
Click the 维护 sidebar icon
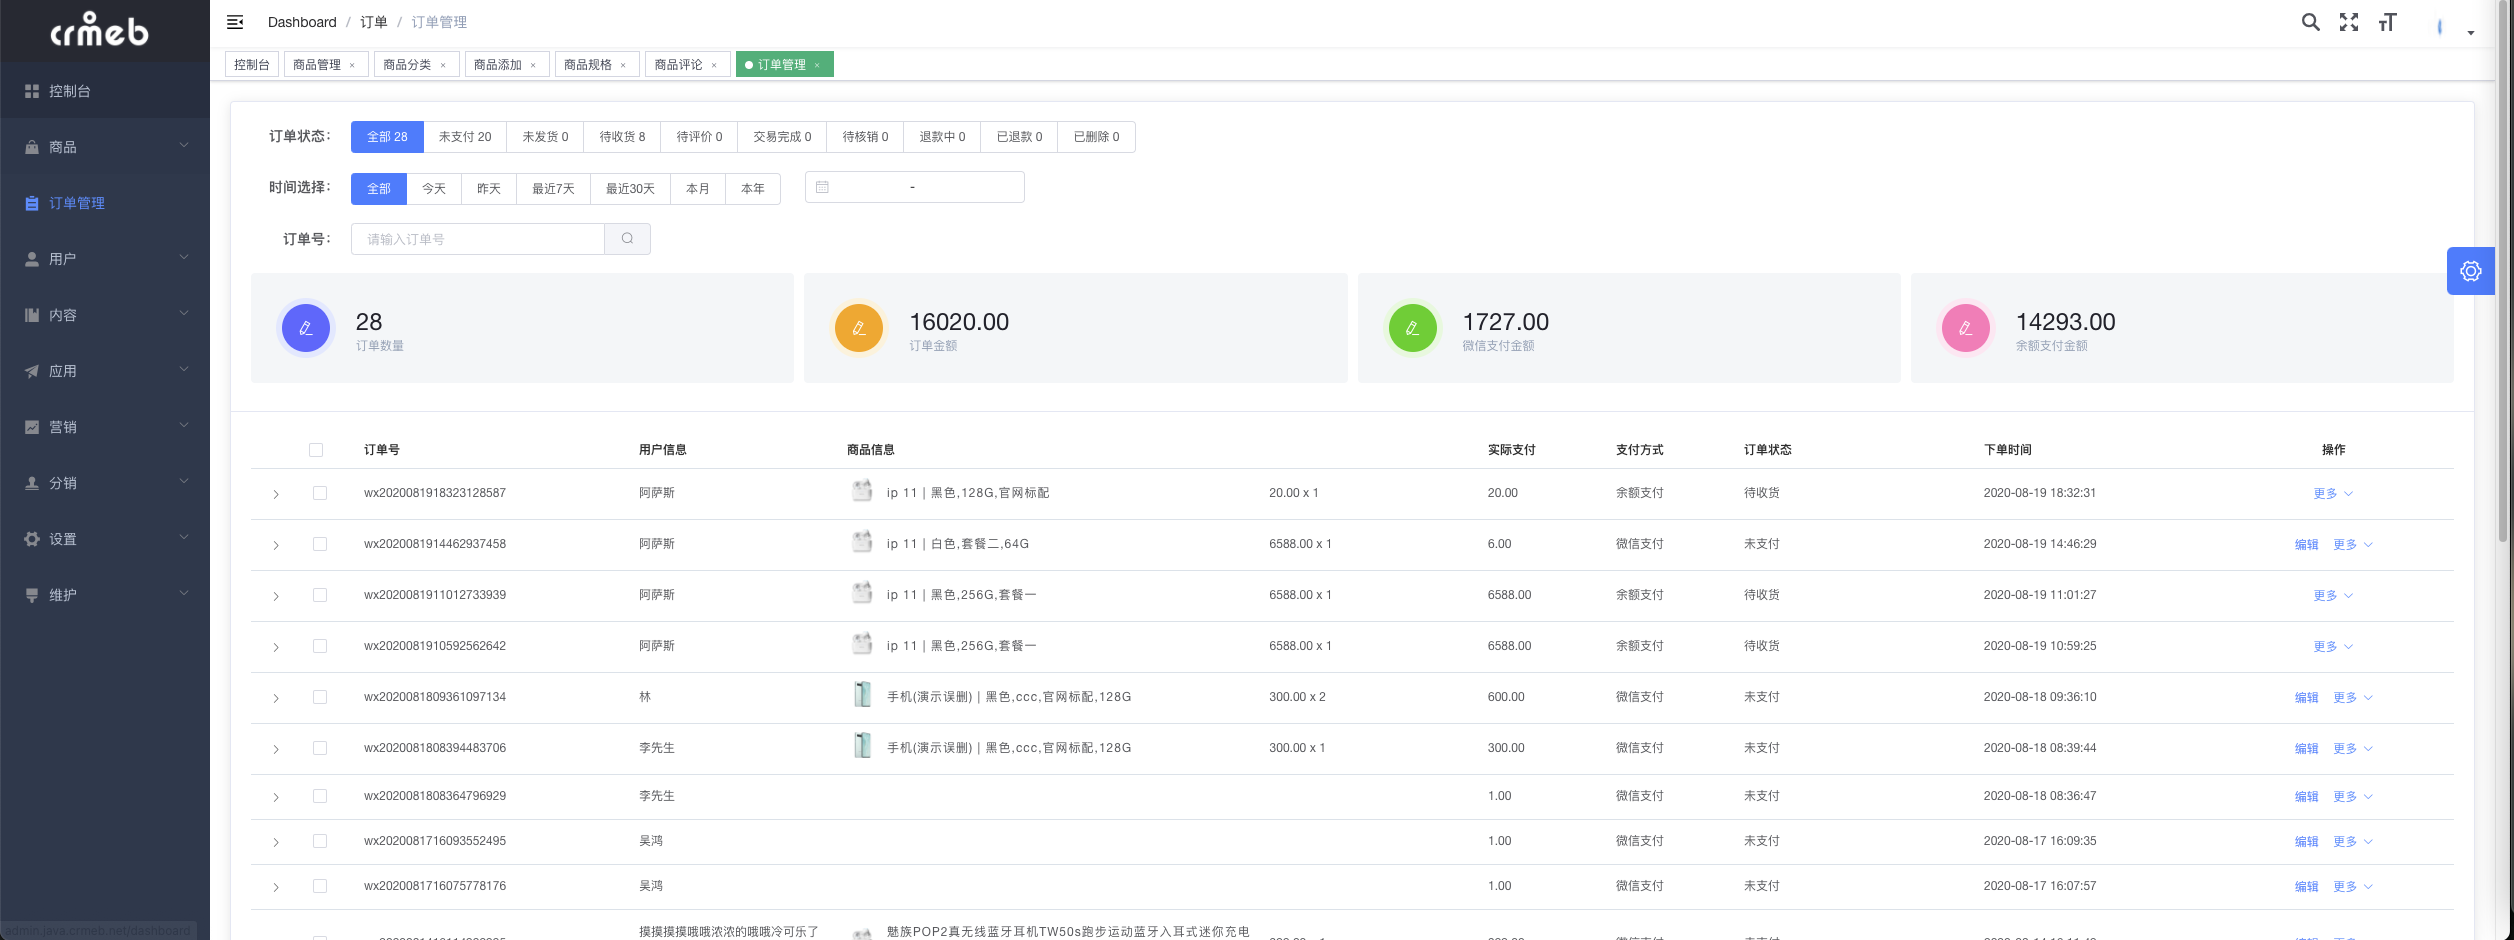[x=32, y=595]
